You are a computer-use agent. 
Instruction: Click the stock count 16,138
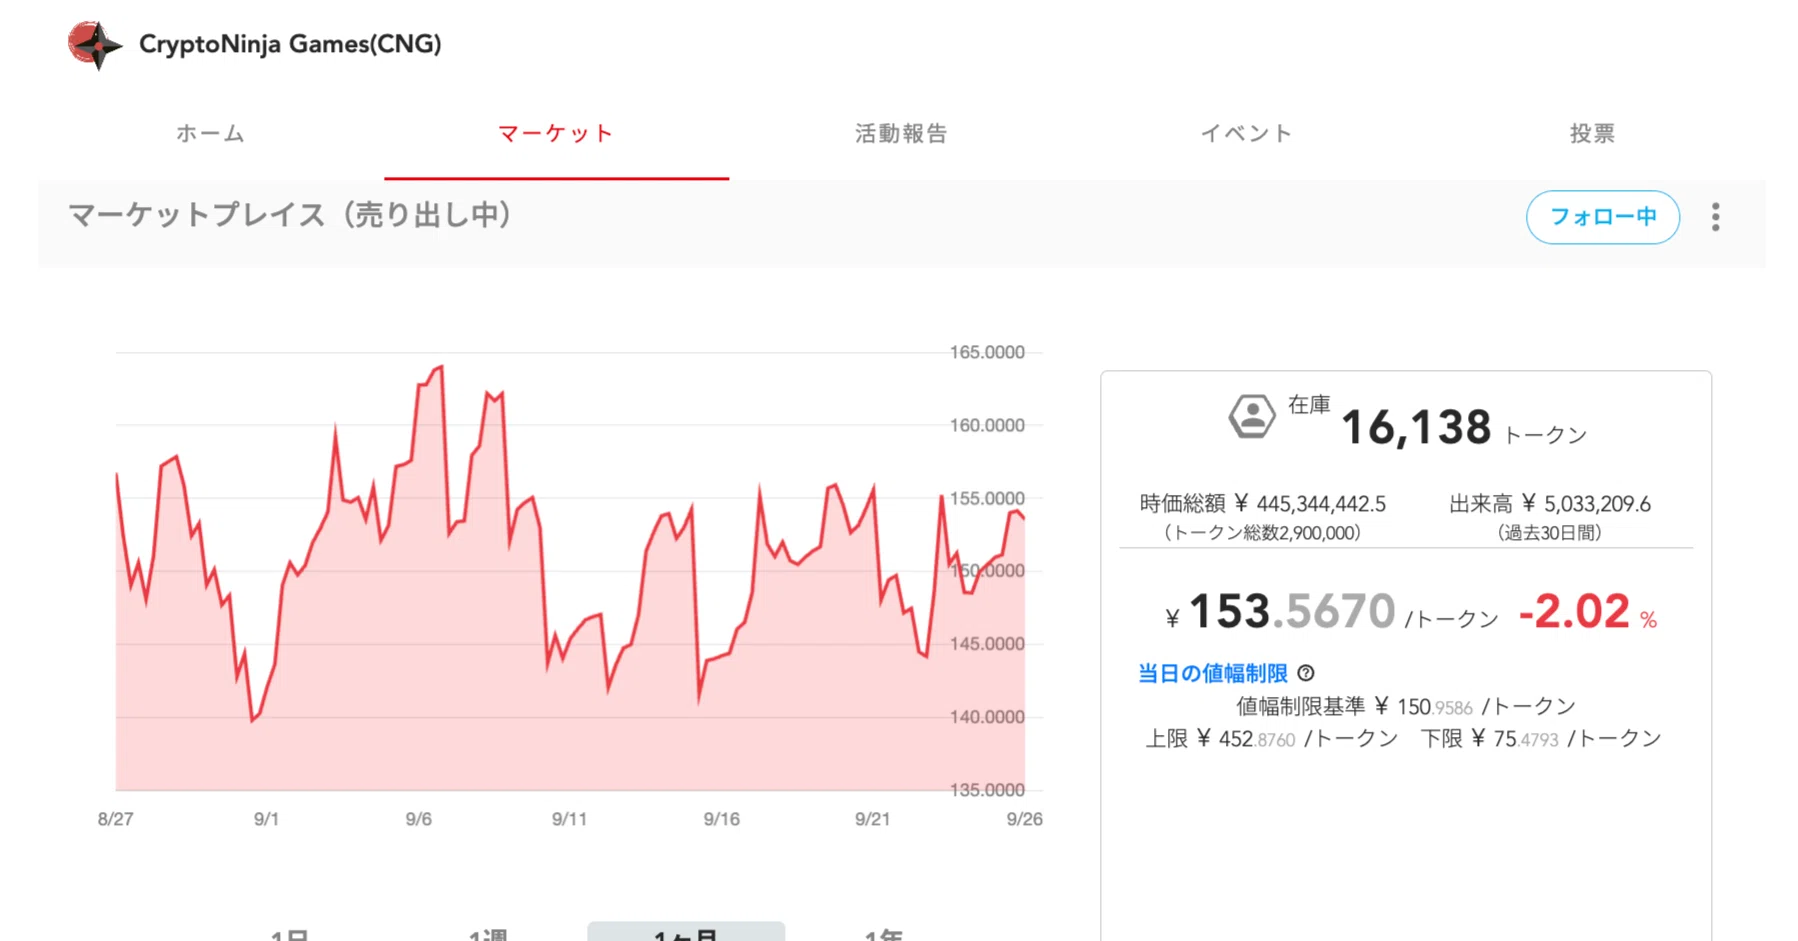[x=1415, y=428]
